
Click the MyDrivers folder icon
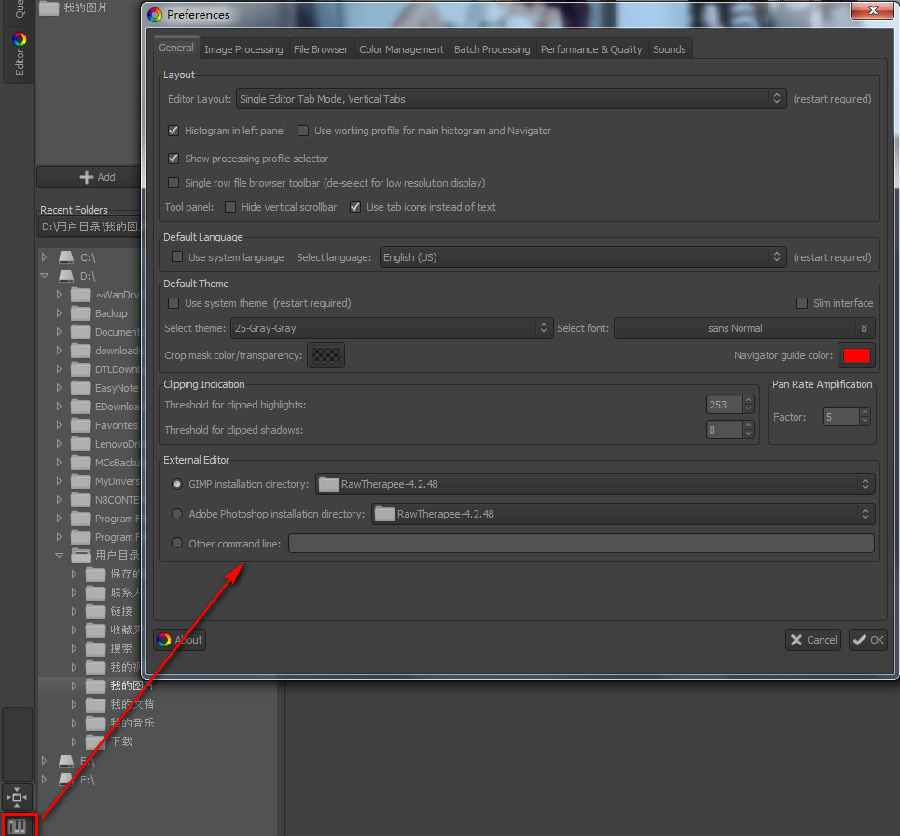[80, 481]
